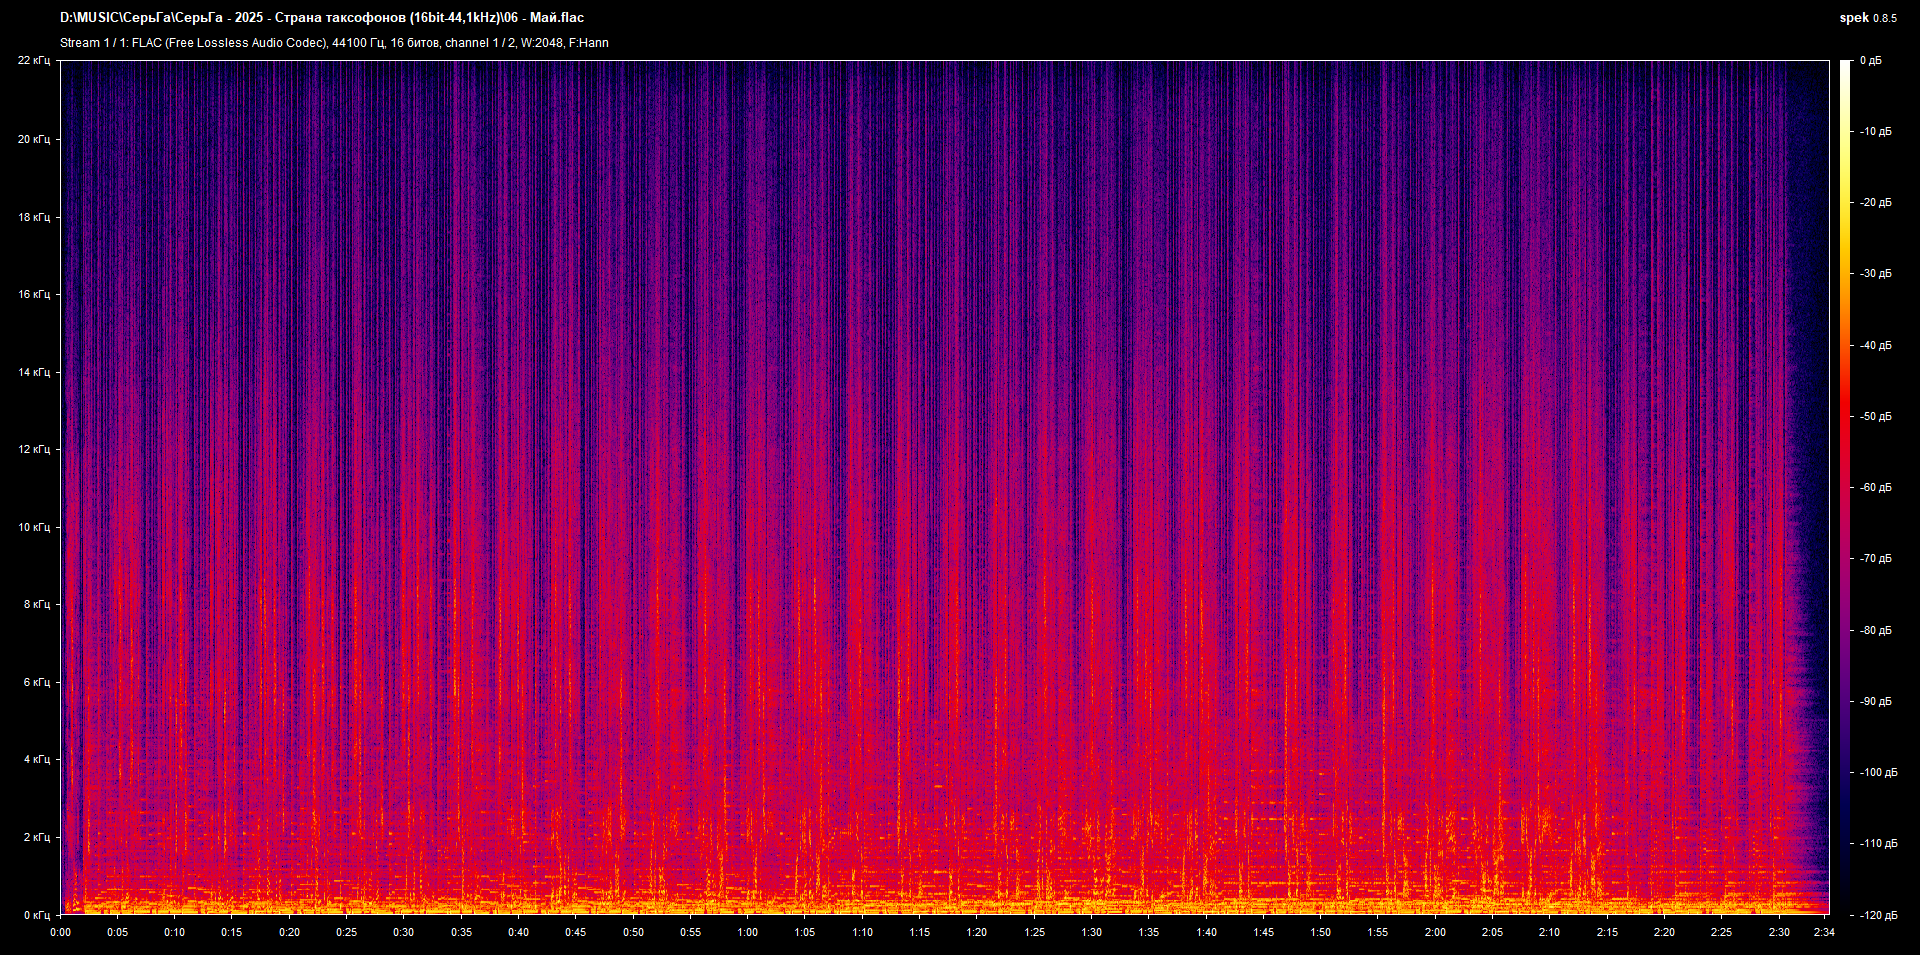Viewport: 1920px width, 955px height.
Task: Click the 0:45 time axis label
Action: click(576, 932)
